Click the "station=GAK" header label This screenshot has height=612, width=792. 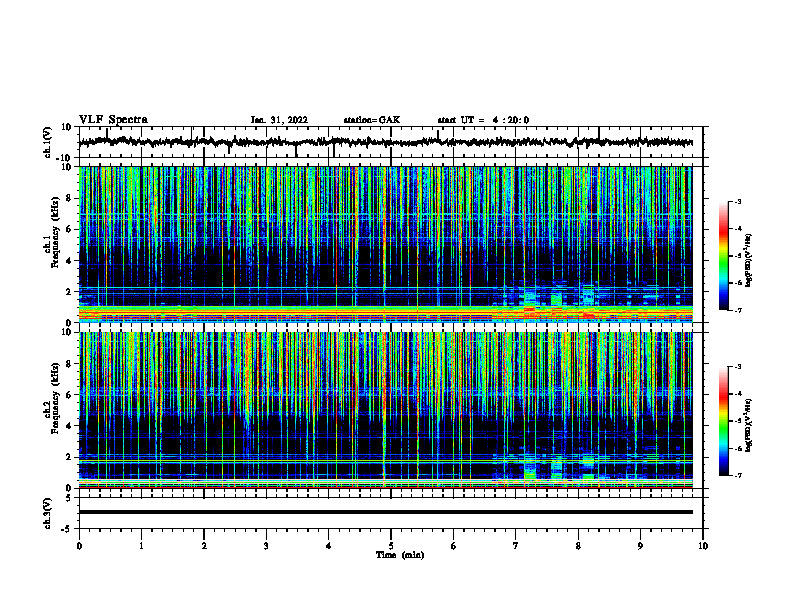[372, 120]
